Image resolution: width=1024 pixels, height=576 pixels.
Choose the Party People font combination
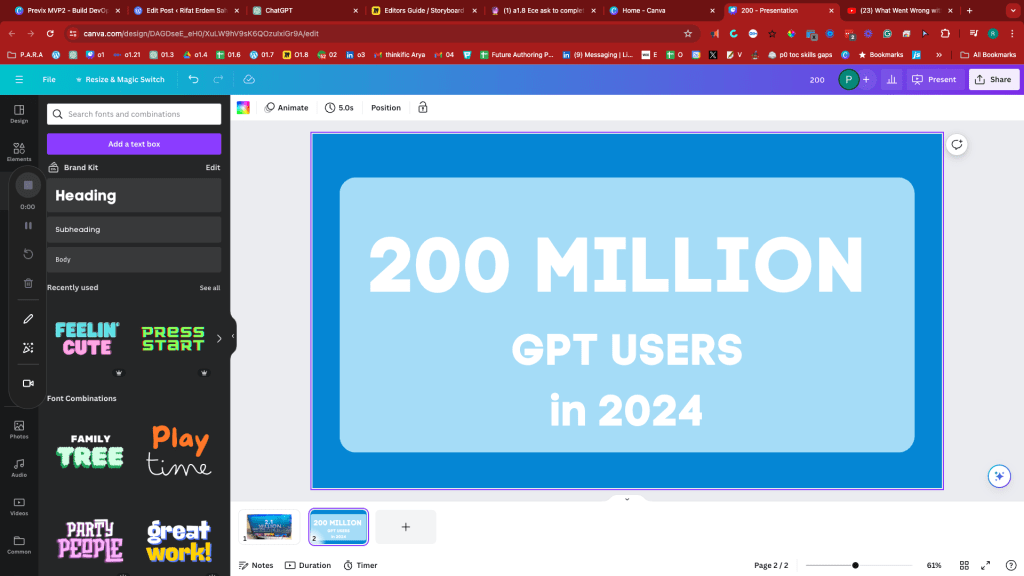click(90, 541)
